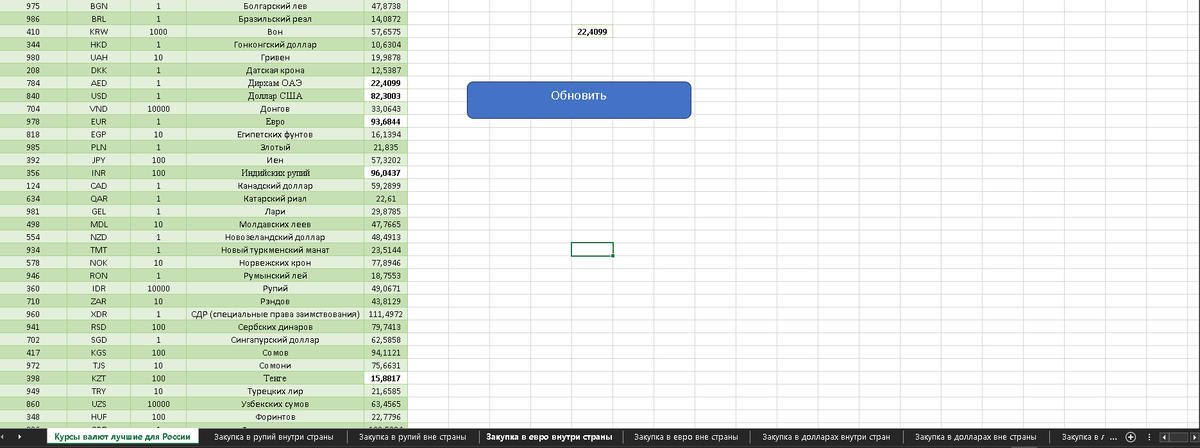Viewport: 1200px width, 448px height.
Task: Select the rupee rate cell 96,0437
Action: (385, 172)
